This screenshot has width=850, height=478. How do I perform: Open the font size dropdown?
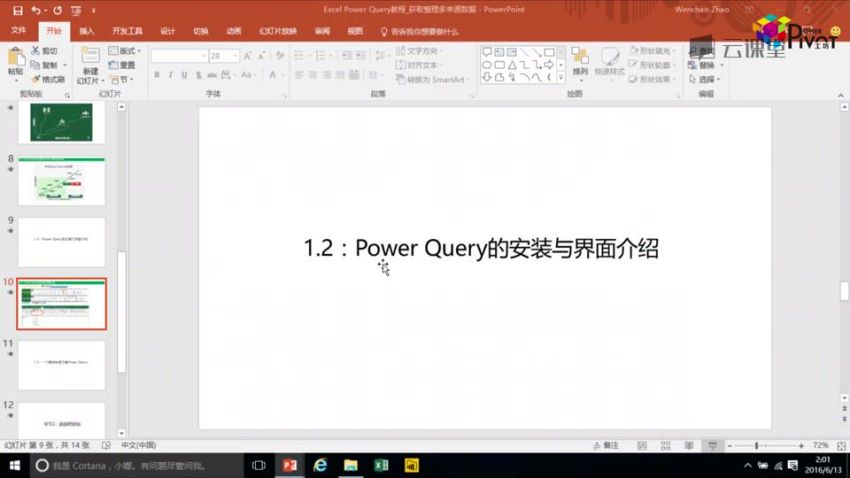[x=235, y=56]
